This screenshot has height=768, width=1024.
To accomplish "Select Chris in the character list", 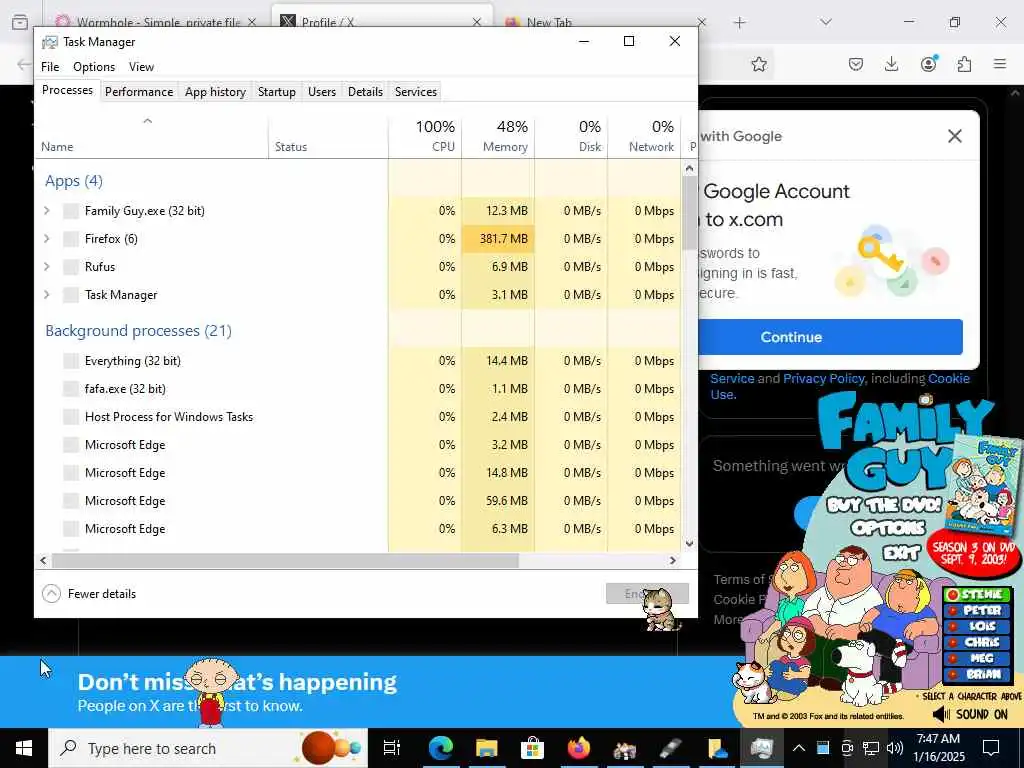I will point(977,643).
